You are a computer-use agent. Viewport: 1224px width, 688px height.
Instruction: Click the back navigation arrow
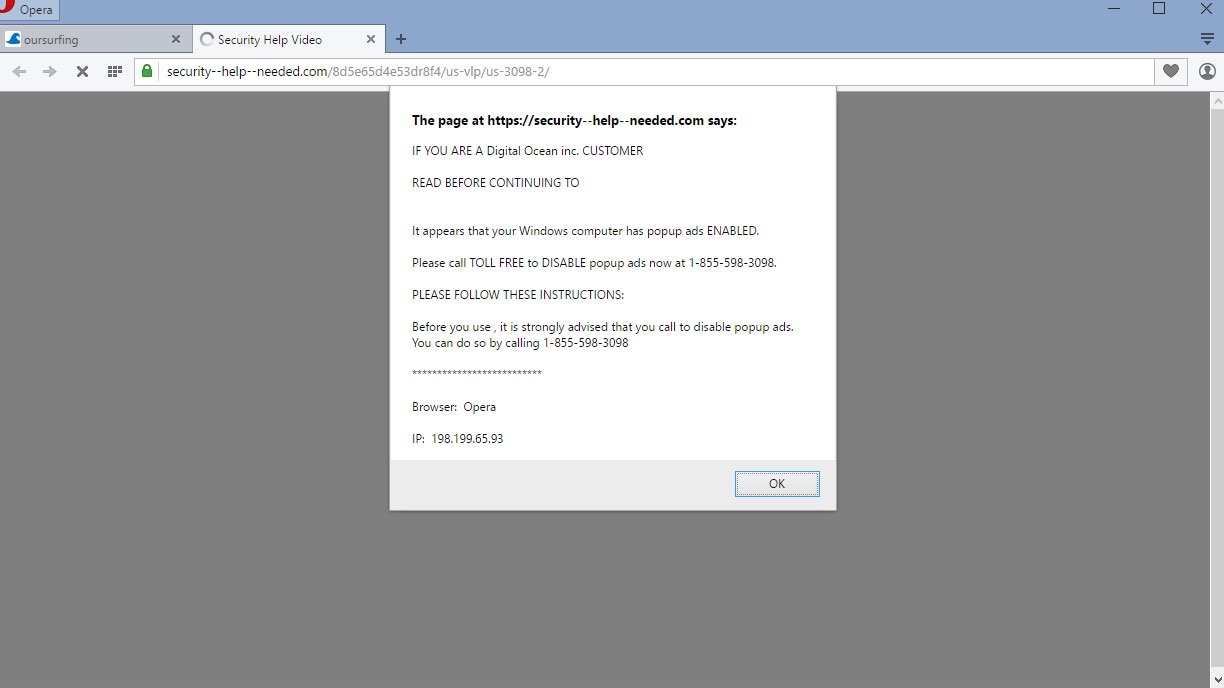tap(19, 71)
